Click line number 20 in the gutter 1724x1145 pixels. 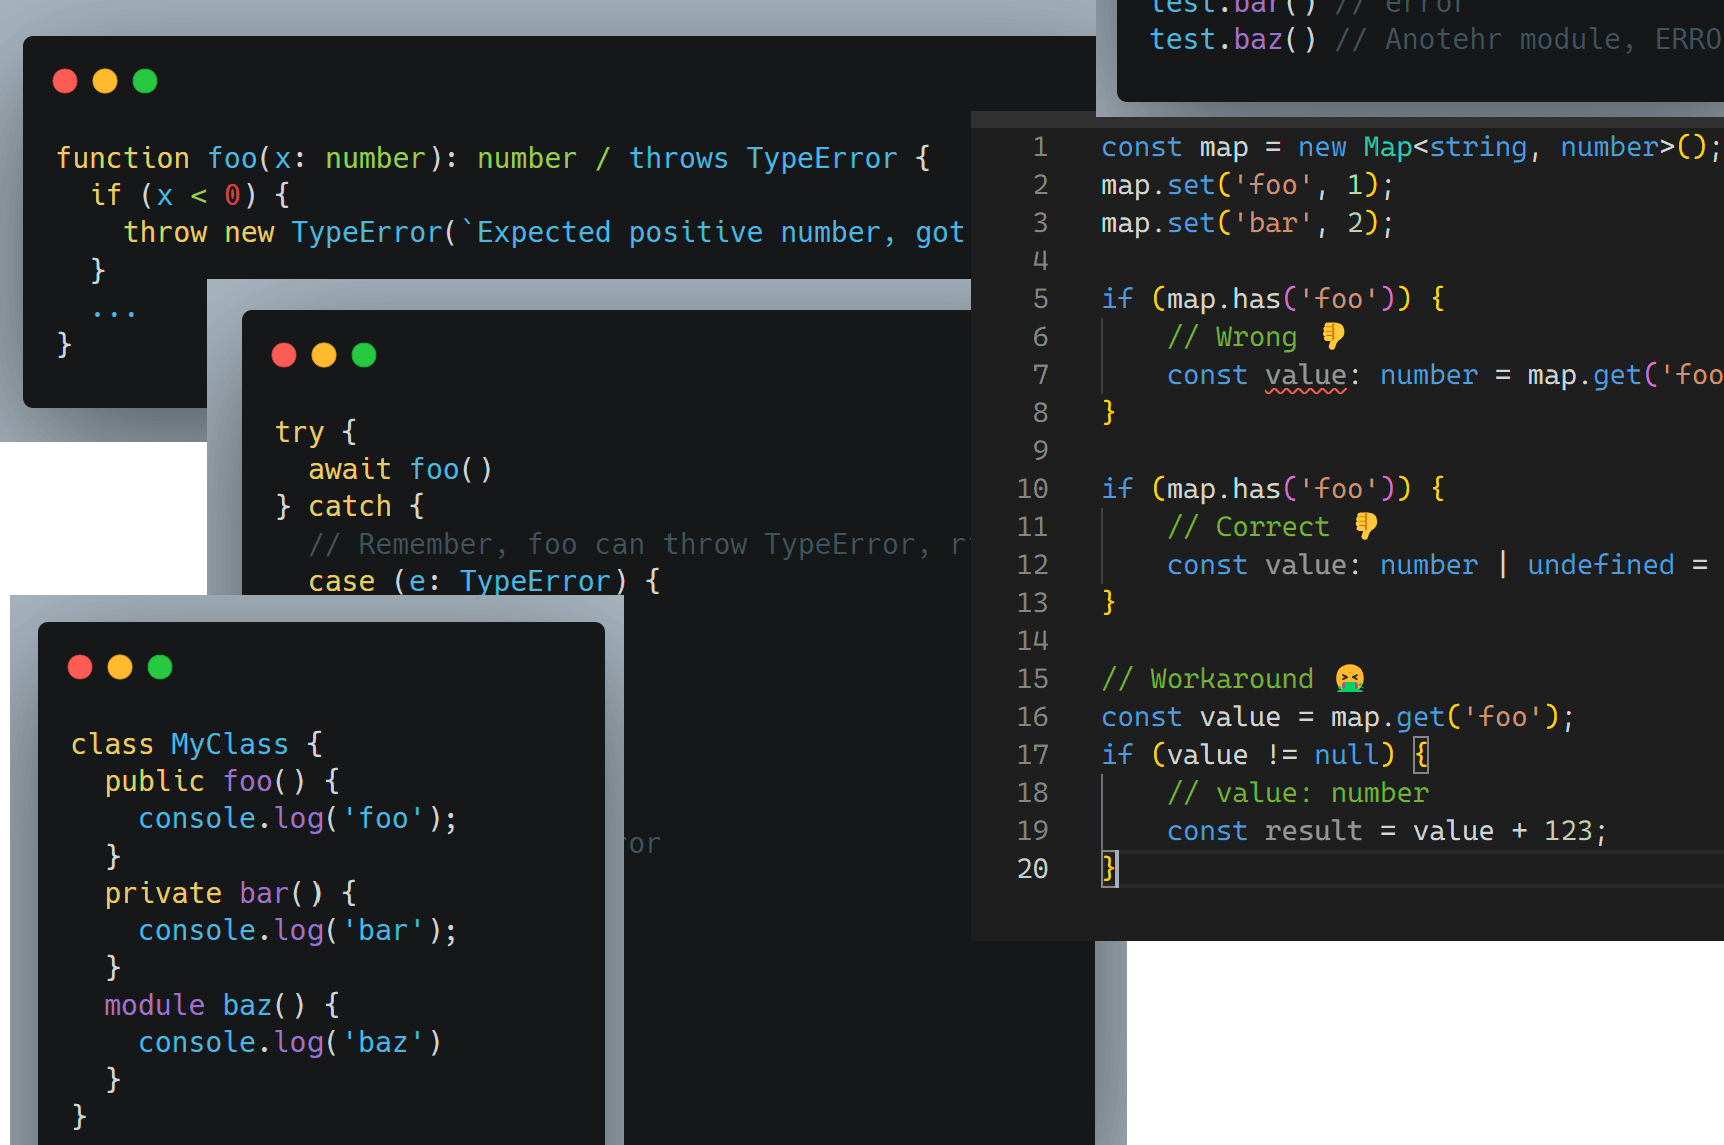point(1033,868)
